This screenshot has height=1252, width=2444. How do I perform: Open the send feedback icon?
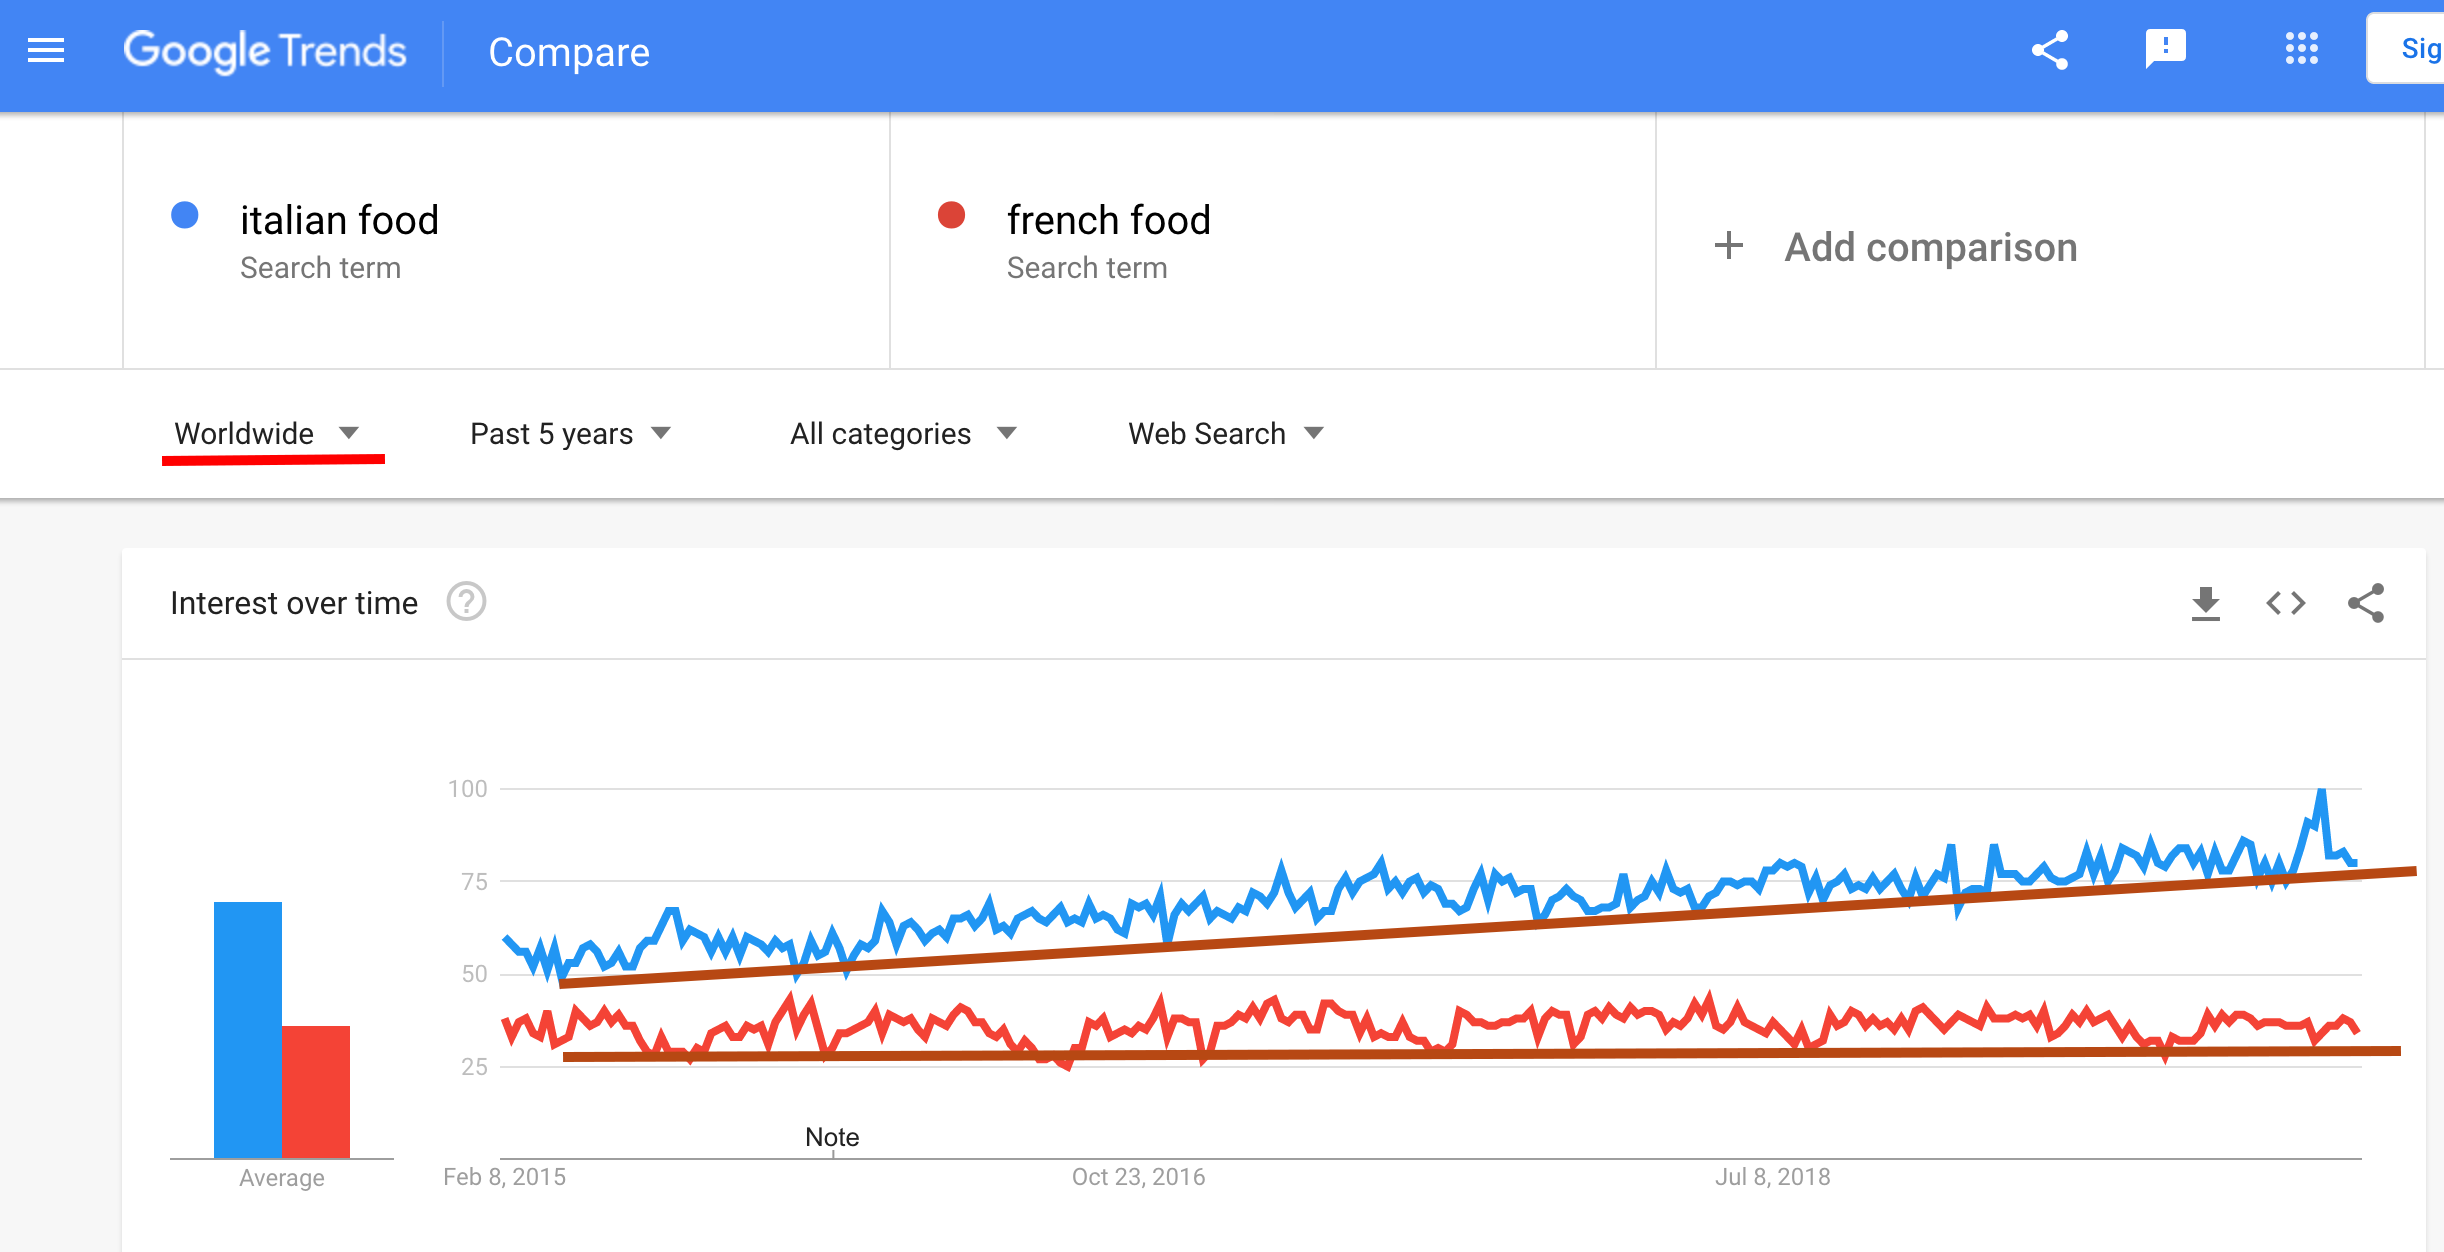[2165, 49]
